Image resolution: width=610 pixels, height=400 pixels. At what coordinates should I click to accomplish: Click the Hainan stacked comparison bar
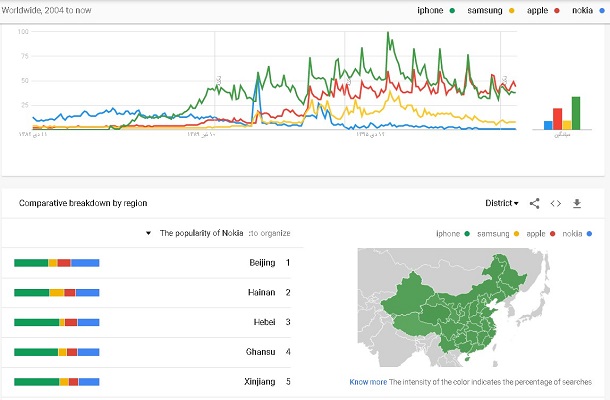[x=57, y=293]
